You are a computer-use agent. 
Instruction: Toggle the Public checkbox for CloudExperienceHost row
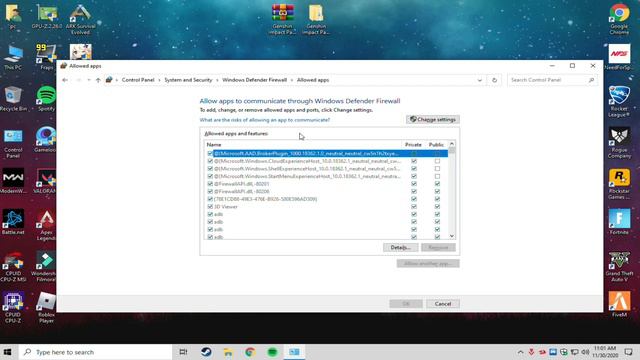coord(437,161)
